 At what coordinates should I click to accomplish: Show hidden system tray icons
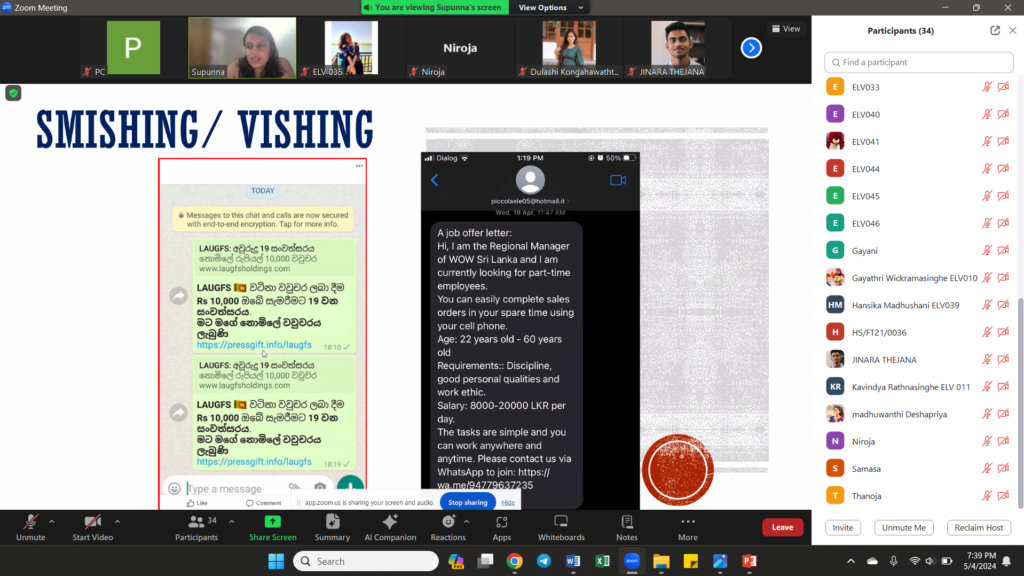850,561
